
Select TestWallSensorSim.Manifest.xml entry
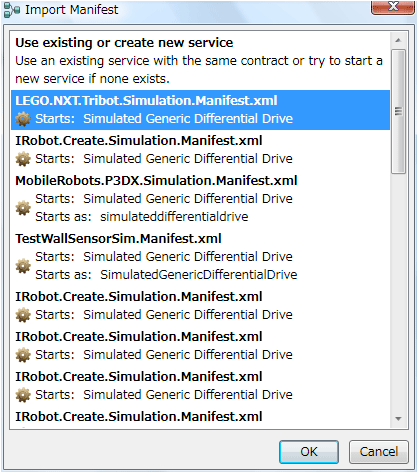click(x=200, y=257)
